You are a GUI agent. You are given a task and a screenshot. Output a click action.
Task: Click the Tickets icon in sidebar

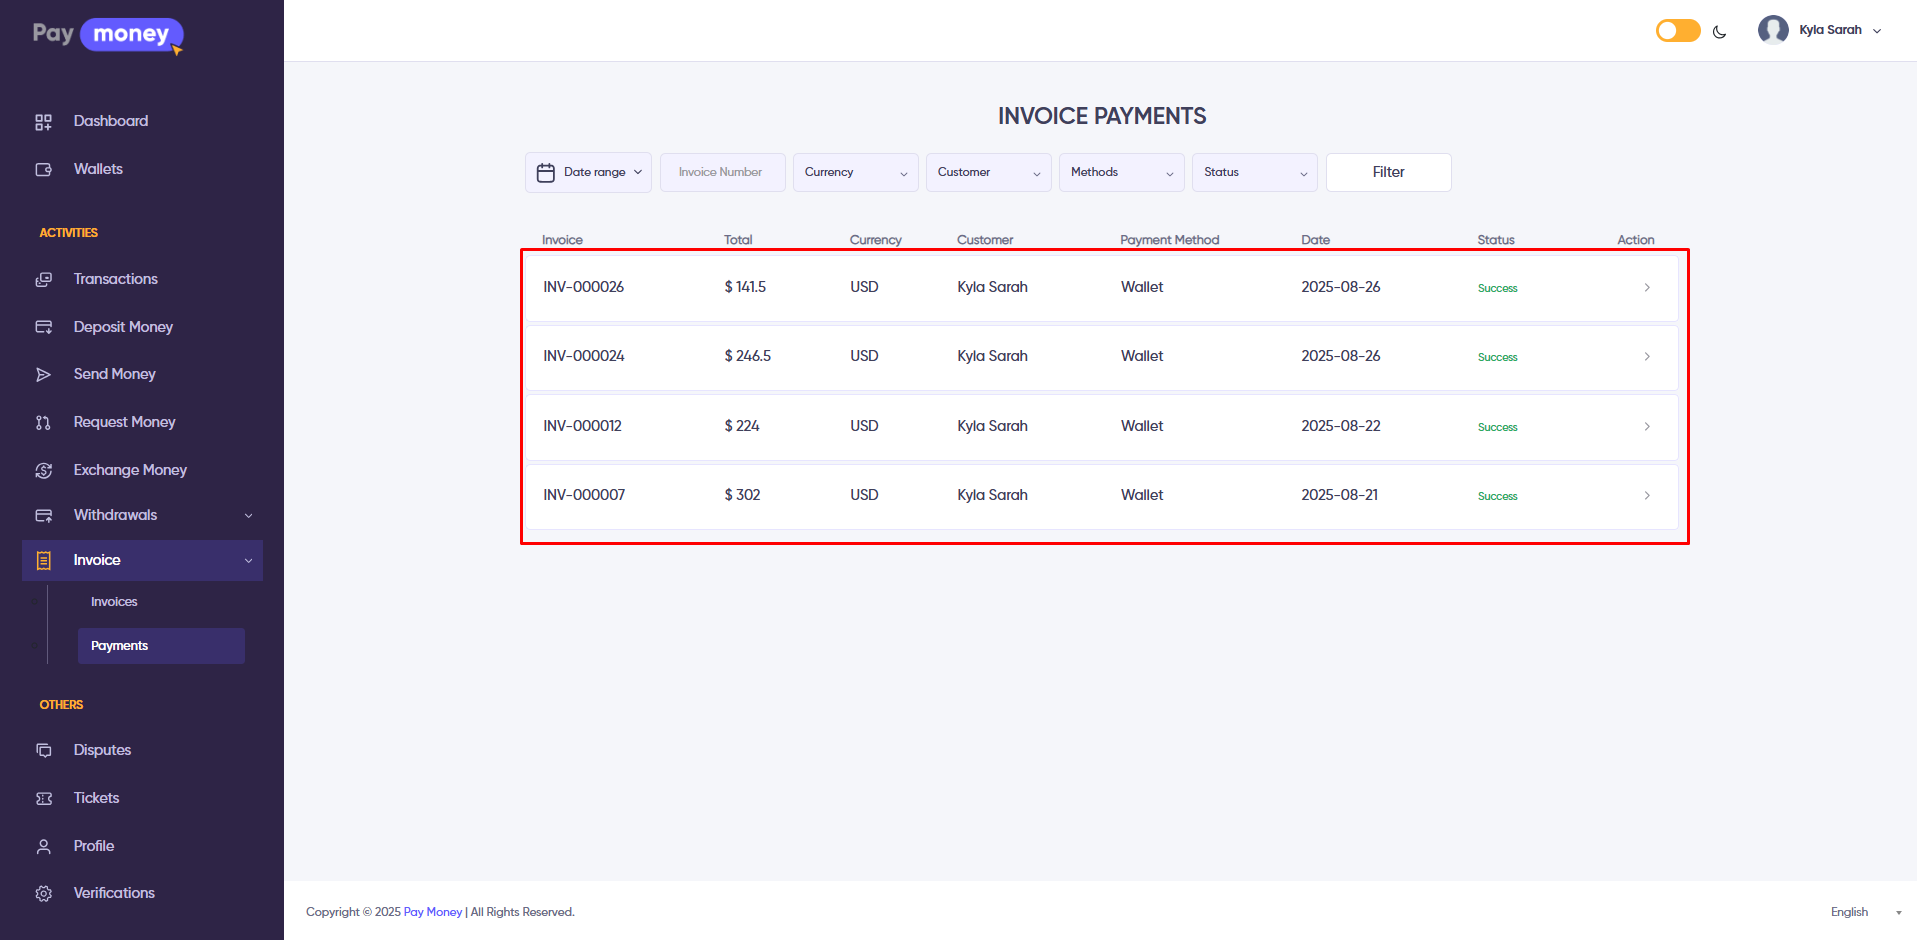(43, 798)
